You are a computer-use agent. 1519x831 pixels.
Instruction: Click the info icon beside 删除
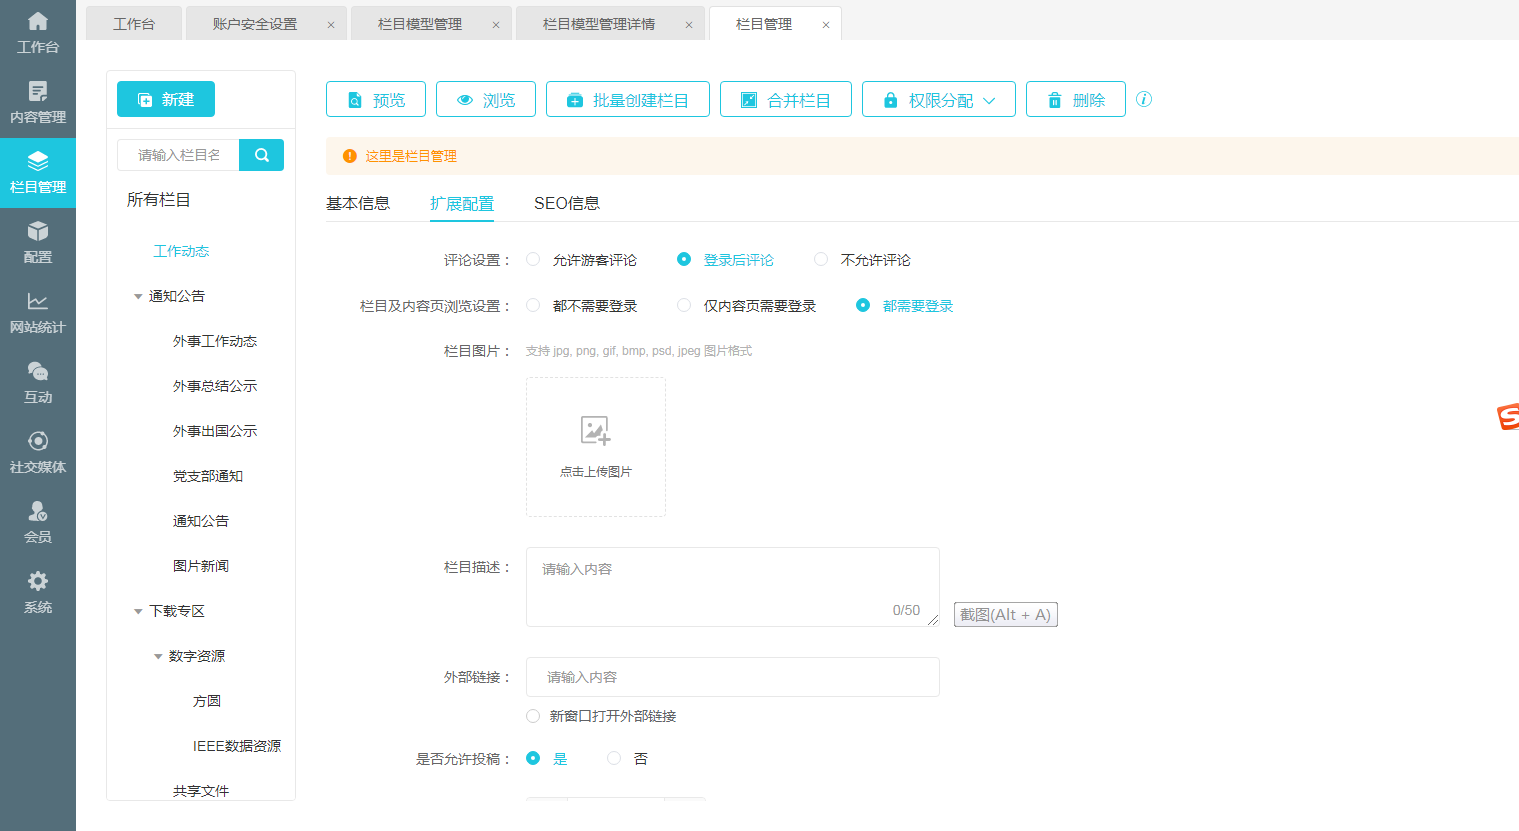(x=1144, y=99)
